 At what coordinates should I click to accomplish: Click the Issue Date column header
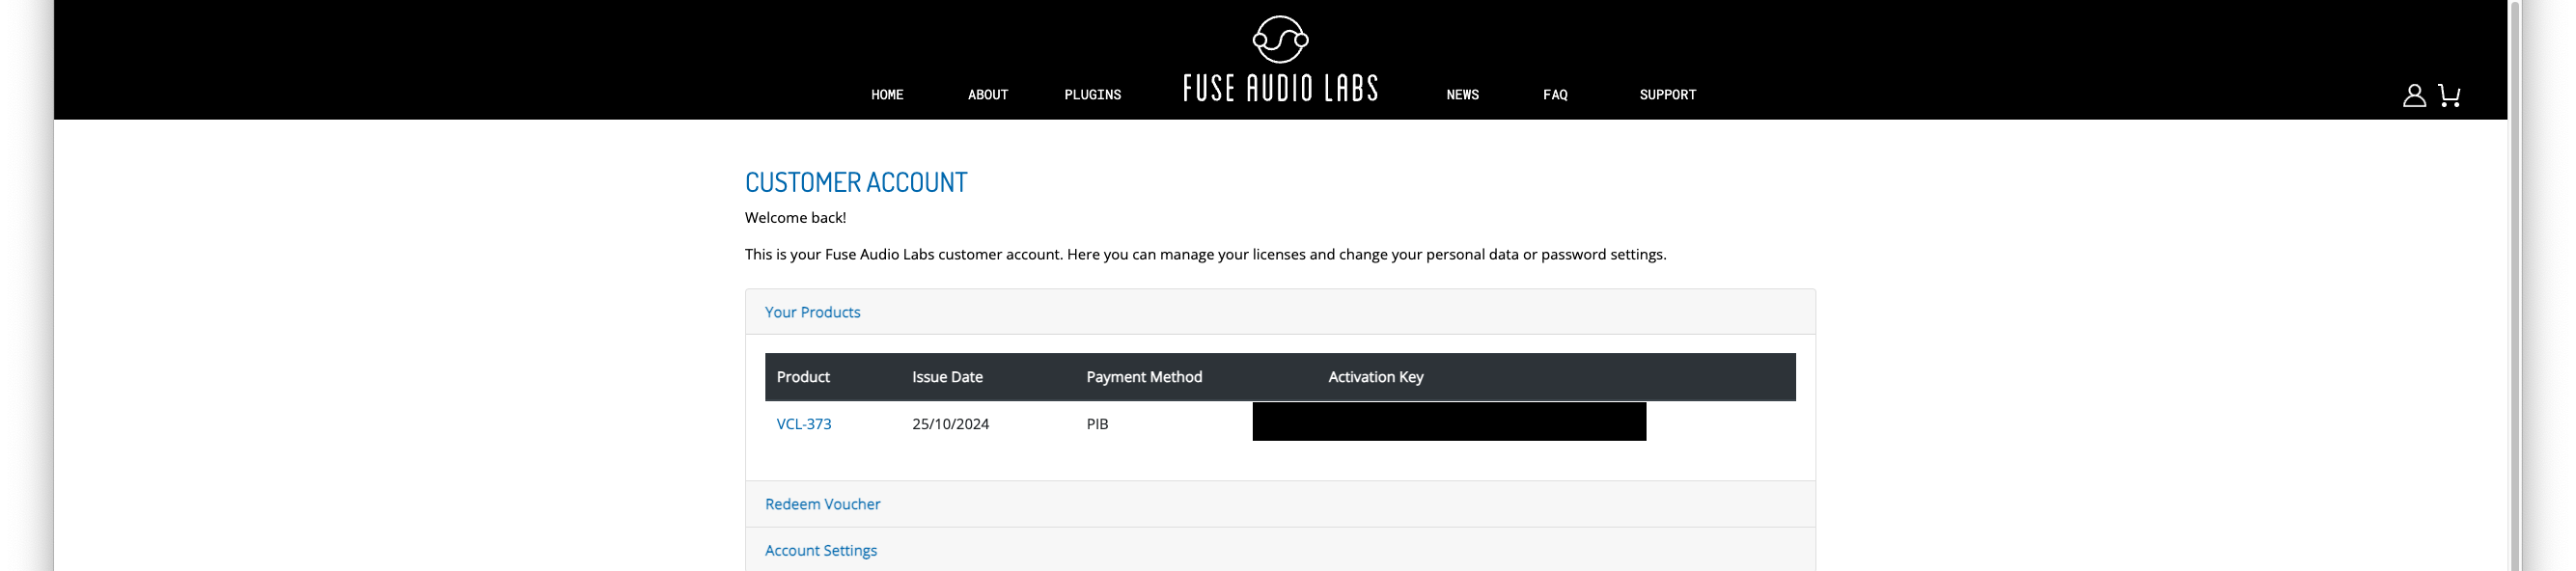point(947,377)
